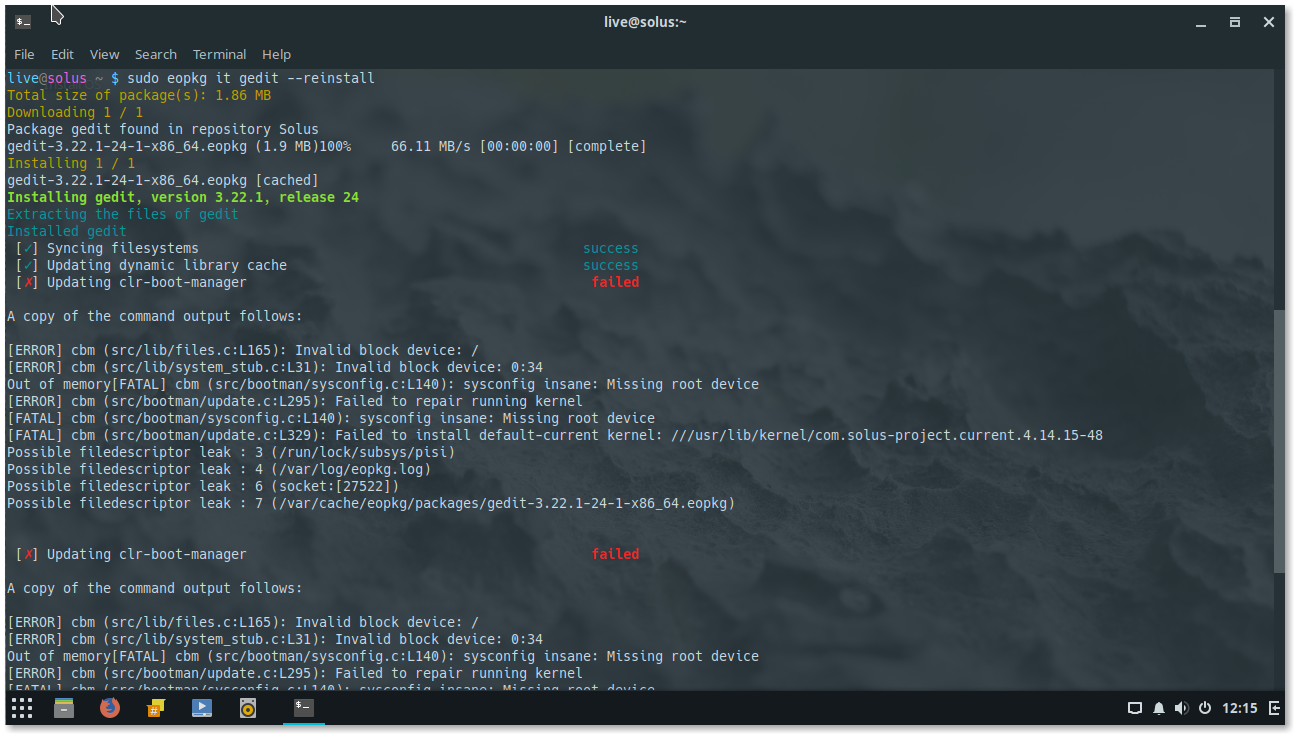The height and width of the screenshot is (734, 1294).
Task: Click the clock showing 12:15
Action: [x=1240, y=708]
